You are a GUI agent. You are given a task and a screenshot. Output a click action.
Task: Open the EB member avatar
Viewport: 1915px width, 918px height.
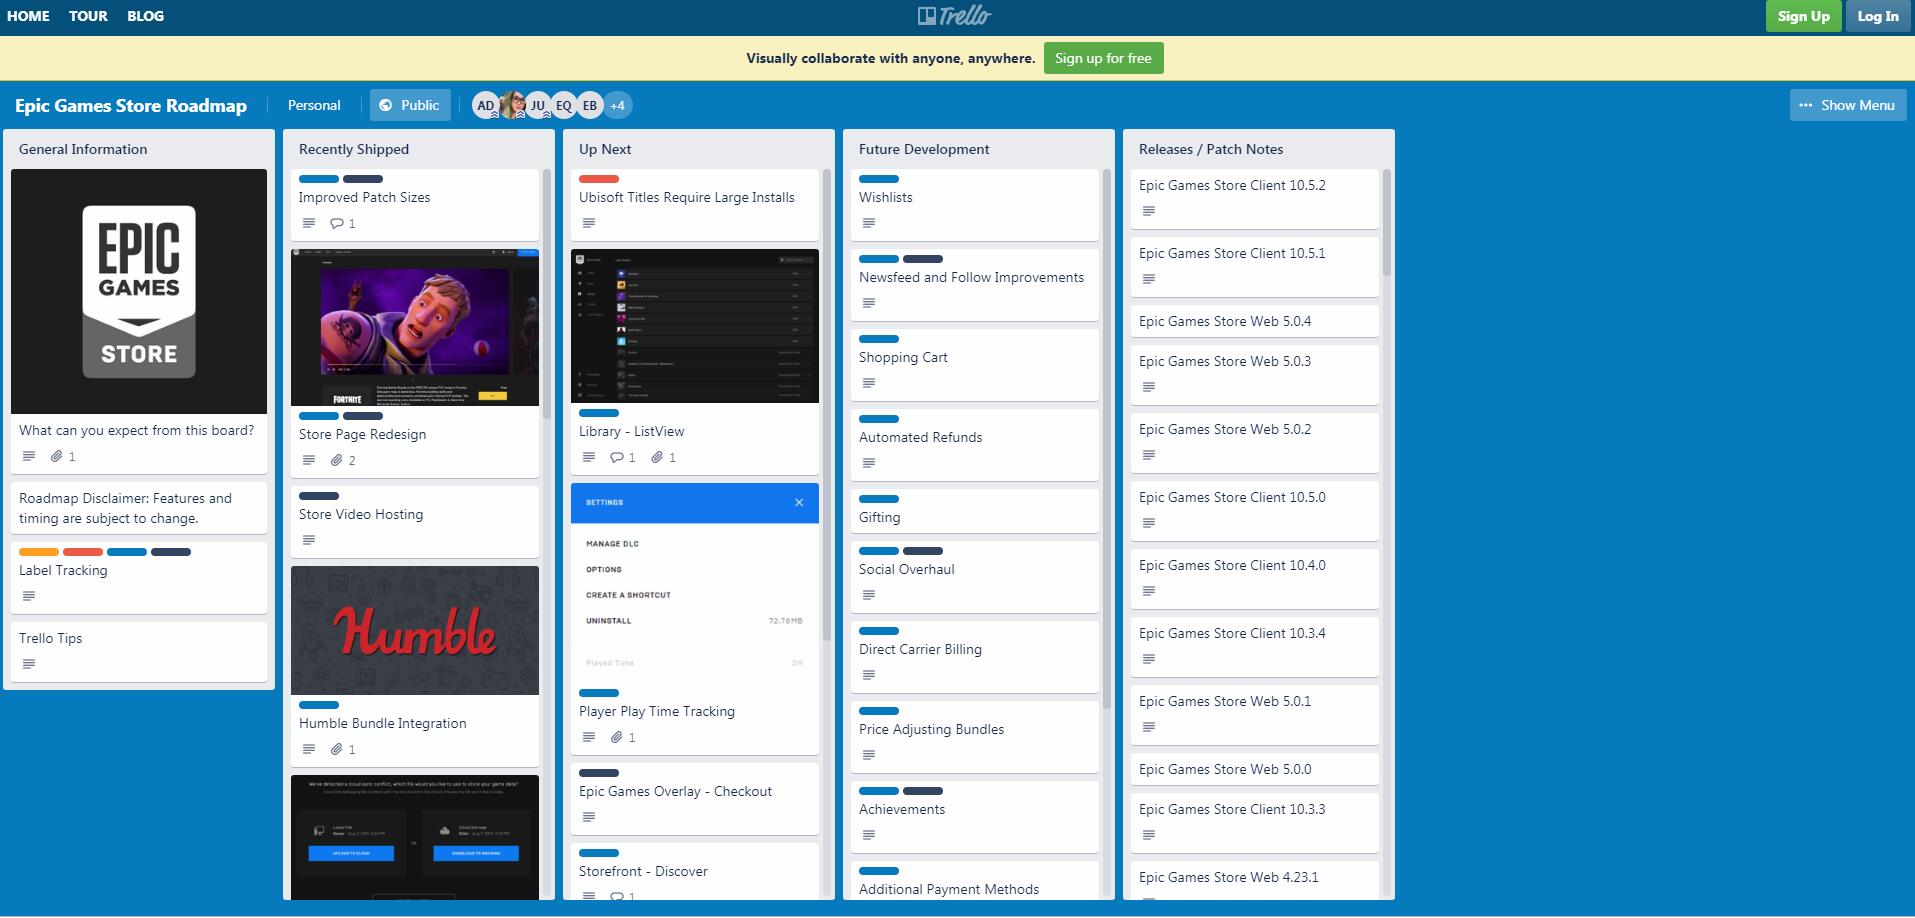pyautogui.click(x=590, y=105)
